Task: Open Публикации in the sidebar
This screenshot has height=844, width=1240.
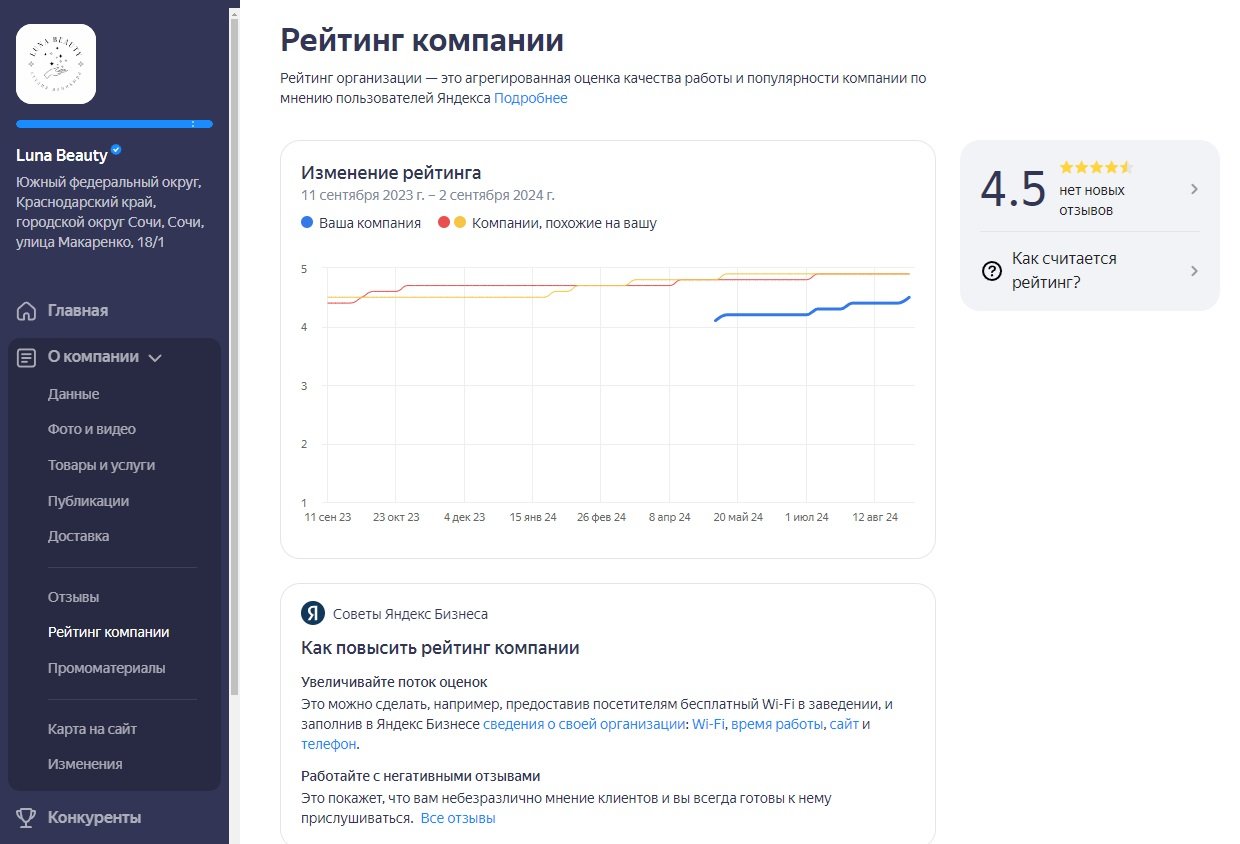Action: (x=88, y=501)
